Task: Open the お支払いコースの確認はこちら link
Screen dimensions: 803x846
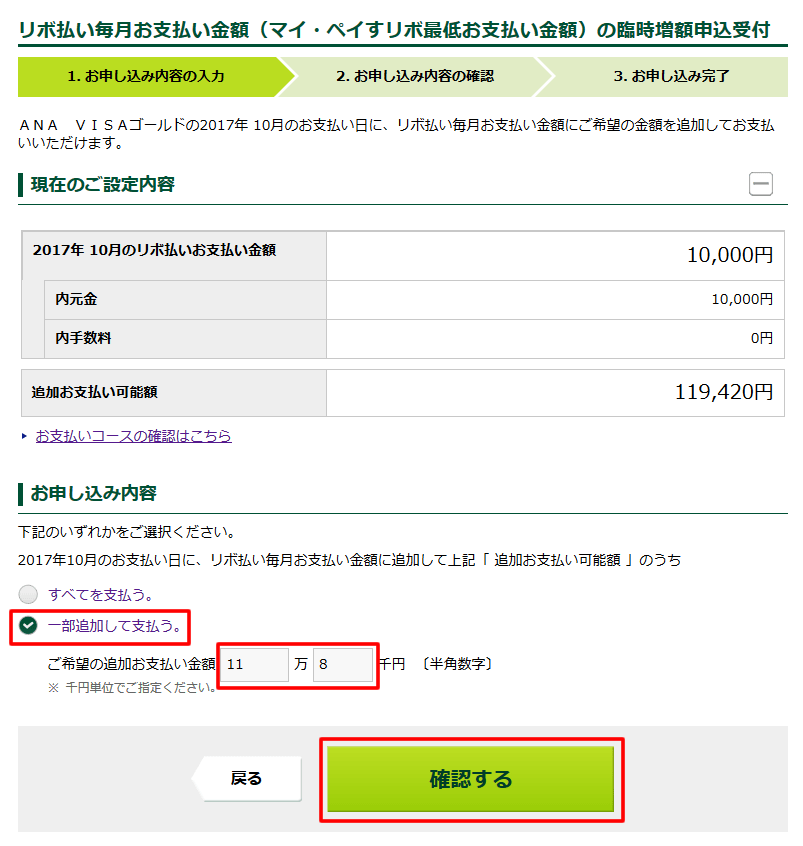Action: coord(133,436)
